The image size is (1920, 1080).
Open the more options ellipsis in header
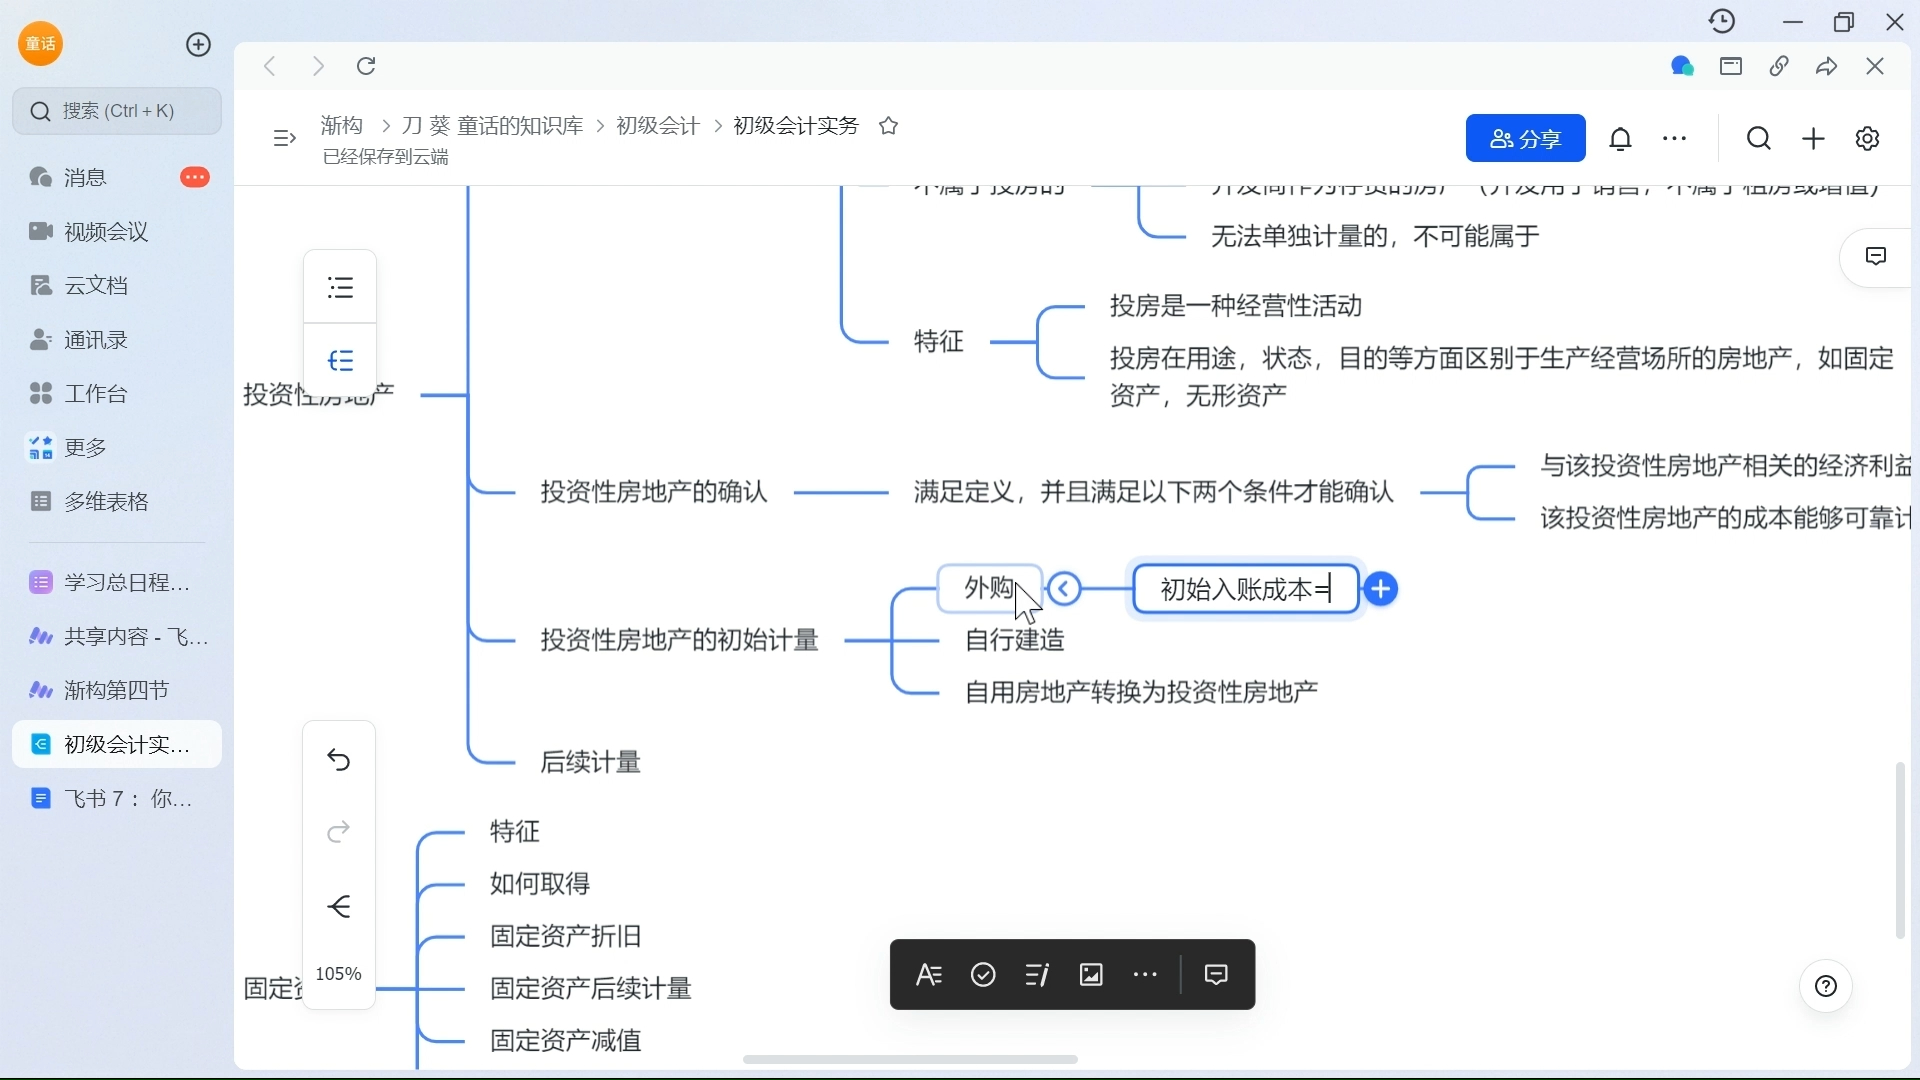tap(1676, 139)
